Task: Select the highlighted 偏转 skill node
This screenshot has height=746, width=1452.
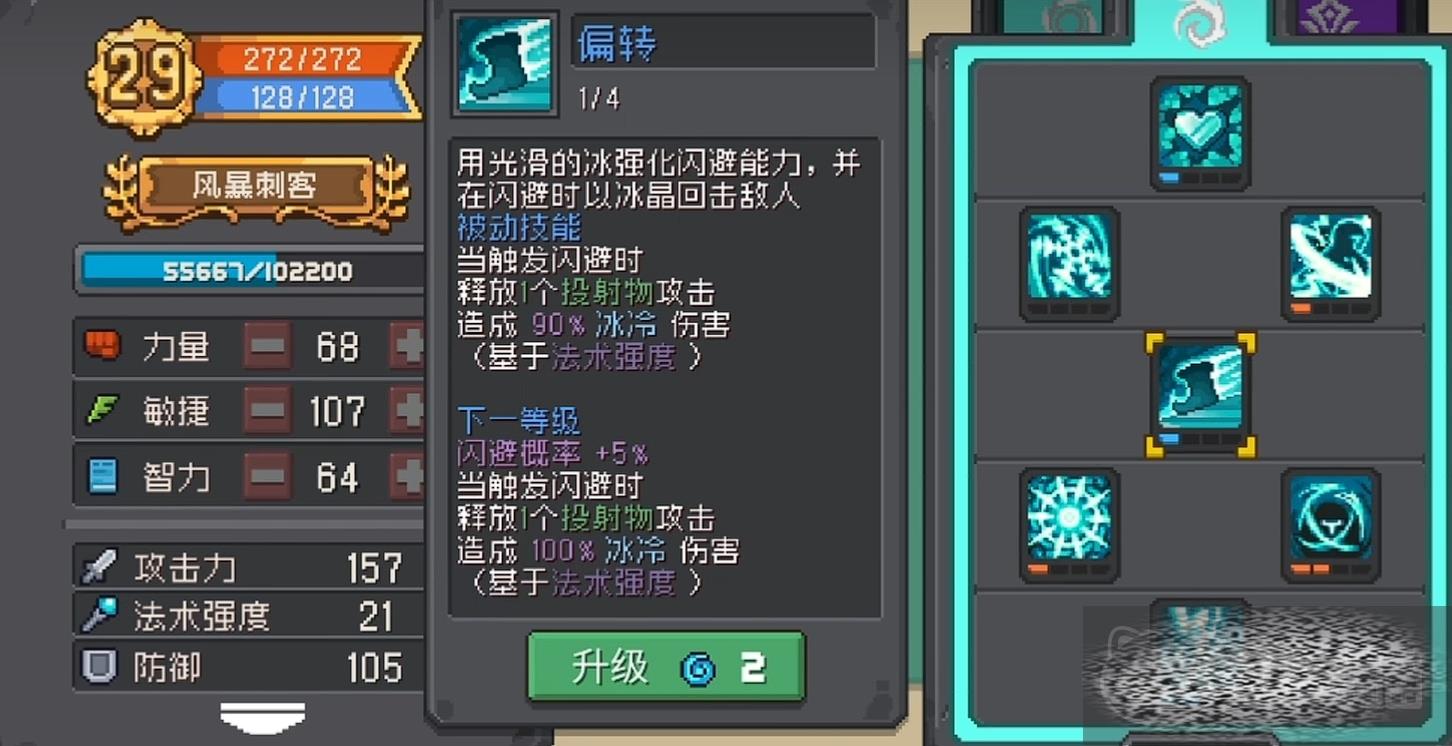Action: click(x=1200, y=395)
